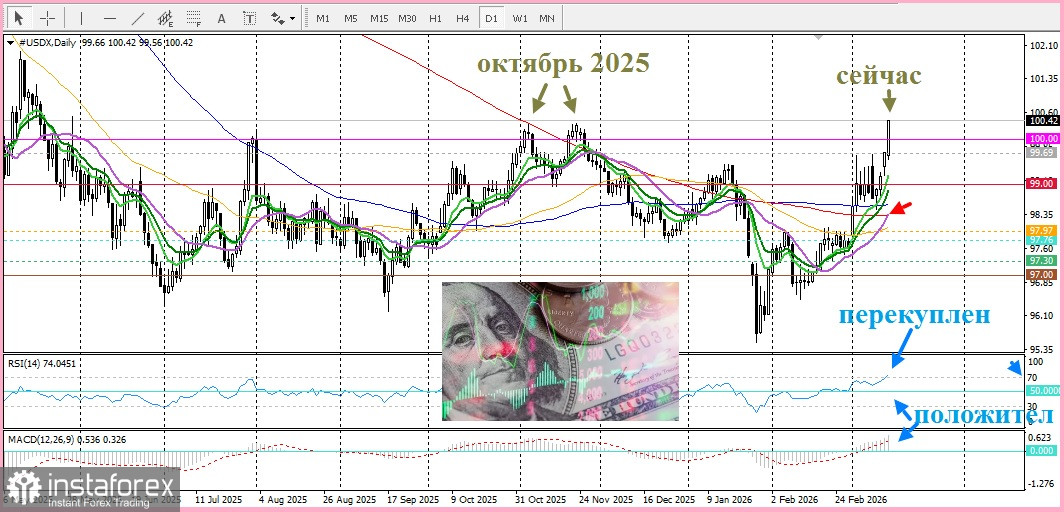
Task: Select the Equidistant Channel tool
Action: click(166, 18)
